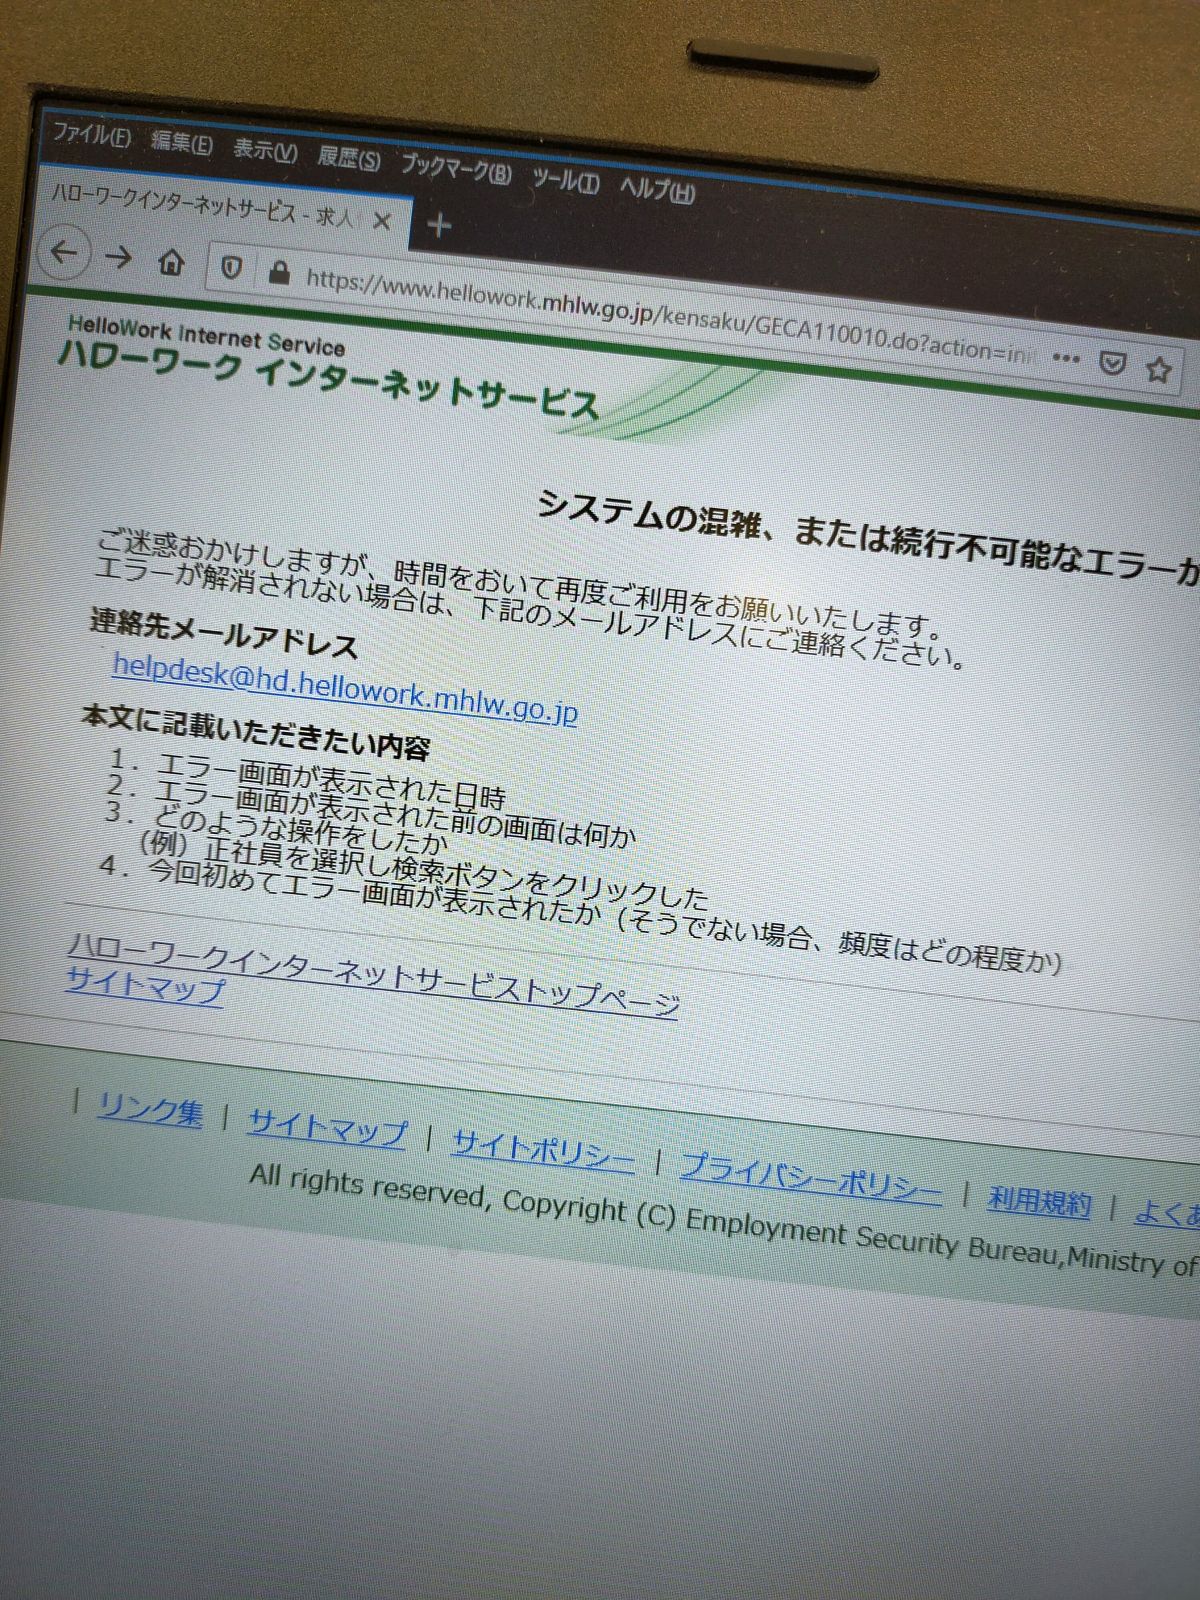Open the browser Home page icon
The height and width of the screenshot is (1600, 1200).
point(172,263)
